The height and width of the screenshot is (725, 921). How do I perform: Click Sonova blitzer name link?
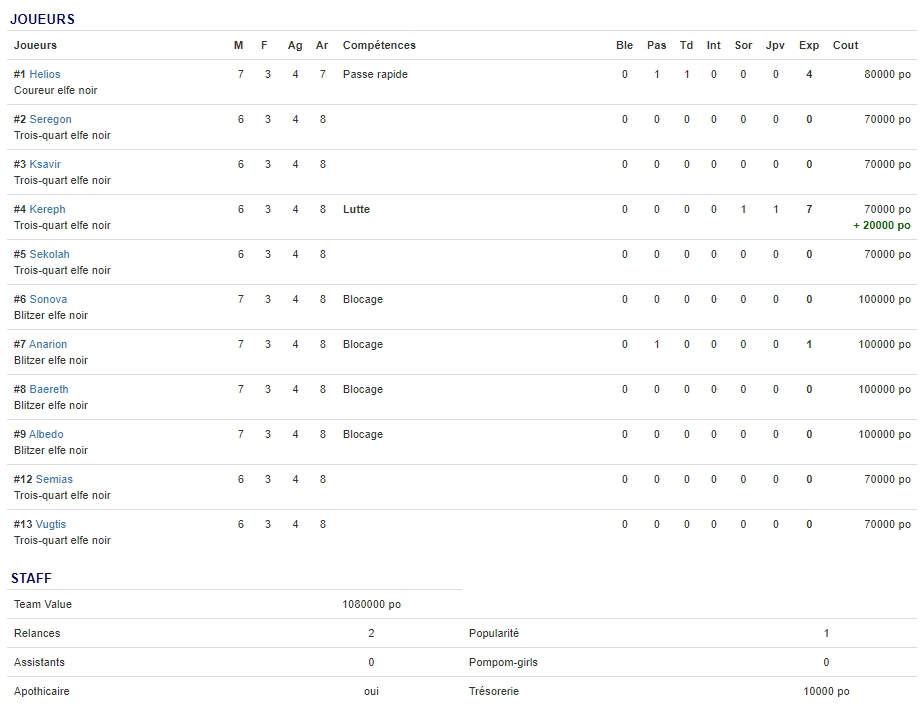48,299
